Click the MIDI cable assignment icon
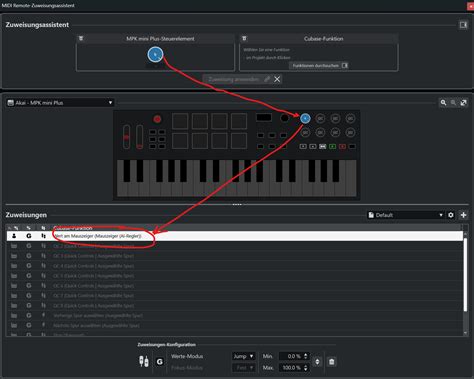 (x=144, y=361)
